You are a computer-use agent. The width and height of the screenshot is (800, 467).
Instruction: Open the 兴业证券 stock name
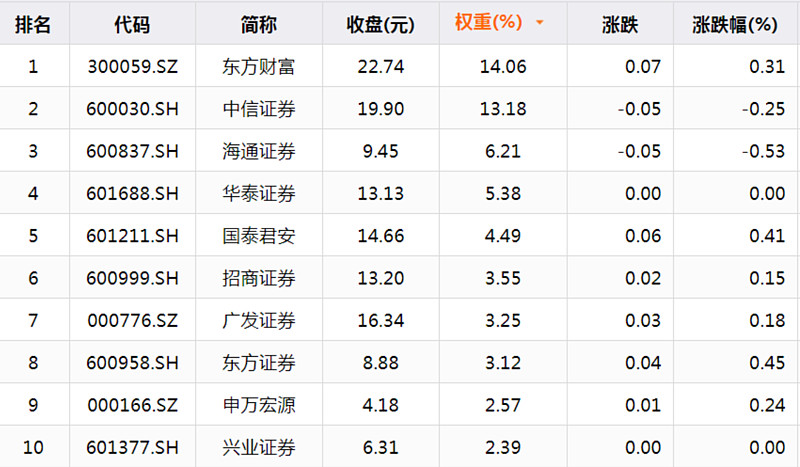tap(259, 448)
